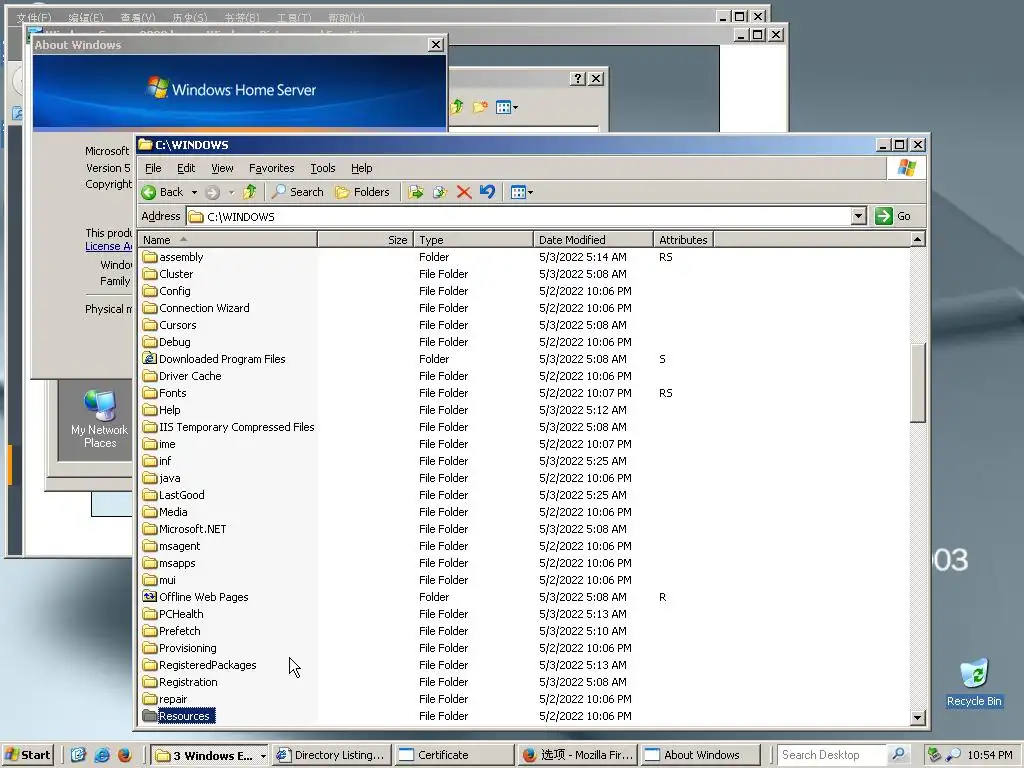Sort by the Name column header
Image resolution: width=1024 pixels, height=768 pixels.
pyautogui.click(x=227, y=240)
